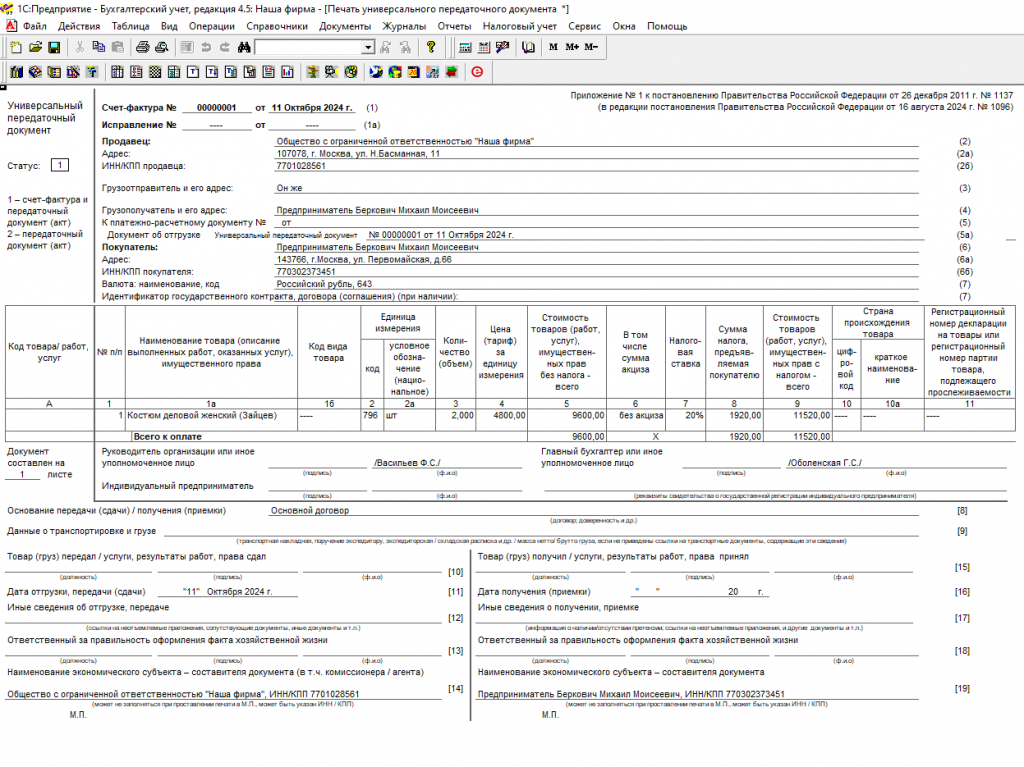Open the Операции menu
This screenshot has width=1024, height=767.
pos(212,26)
